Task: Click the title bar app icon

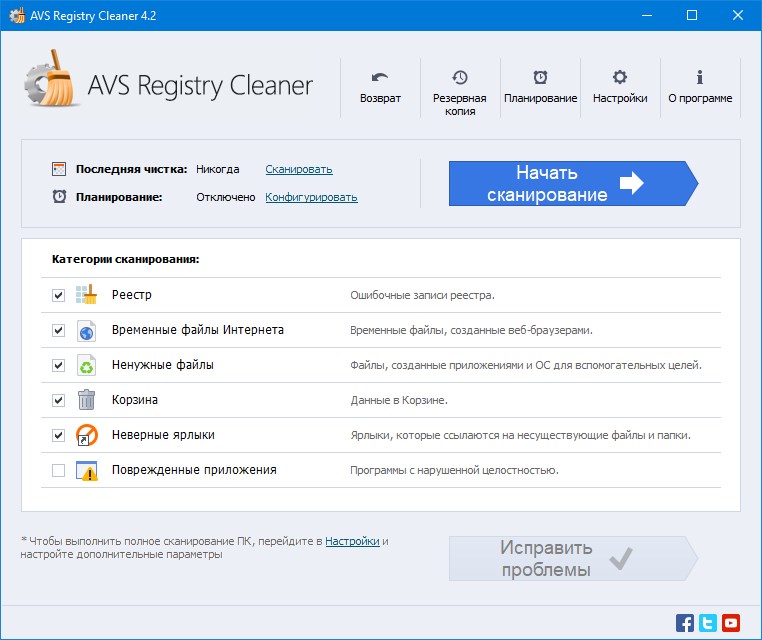Action: pos(17,16)
